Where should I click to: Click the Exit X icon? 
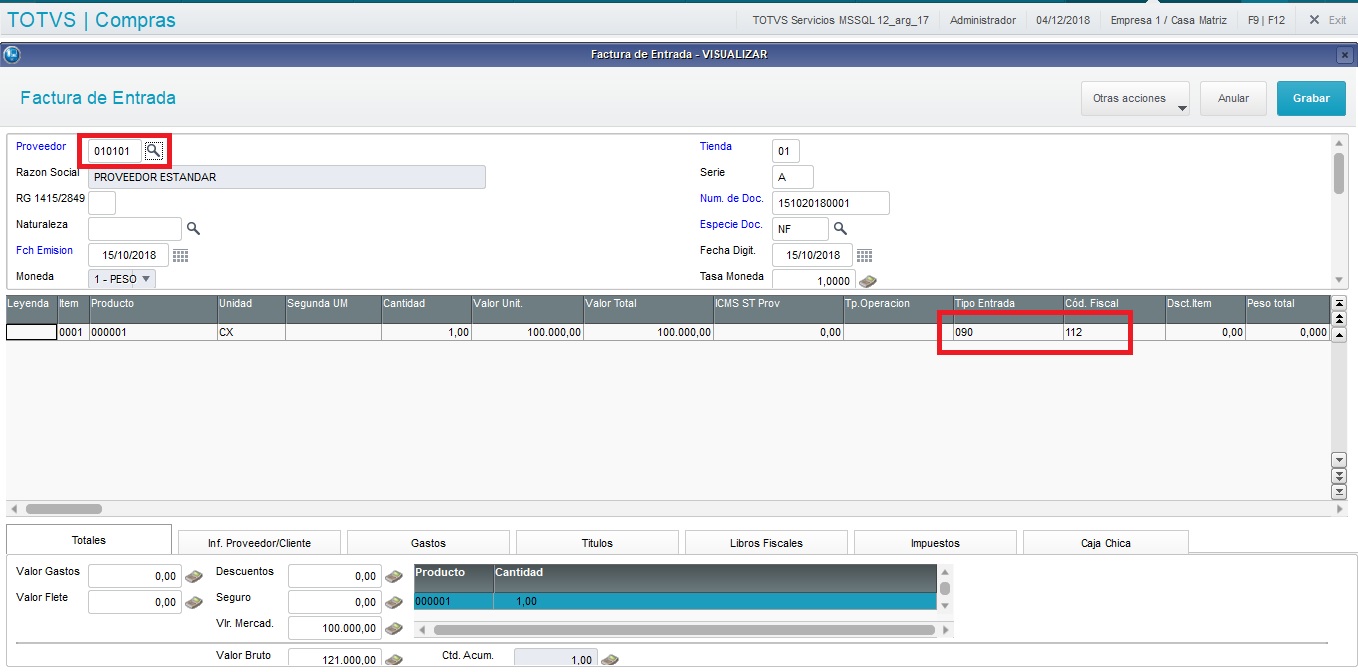[x=1314, y=20]
